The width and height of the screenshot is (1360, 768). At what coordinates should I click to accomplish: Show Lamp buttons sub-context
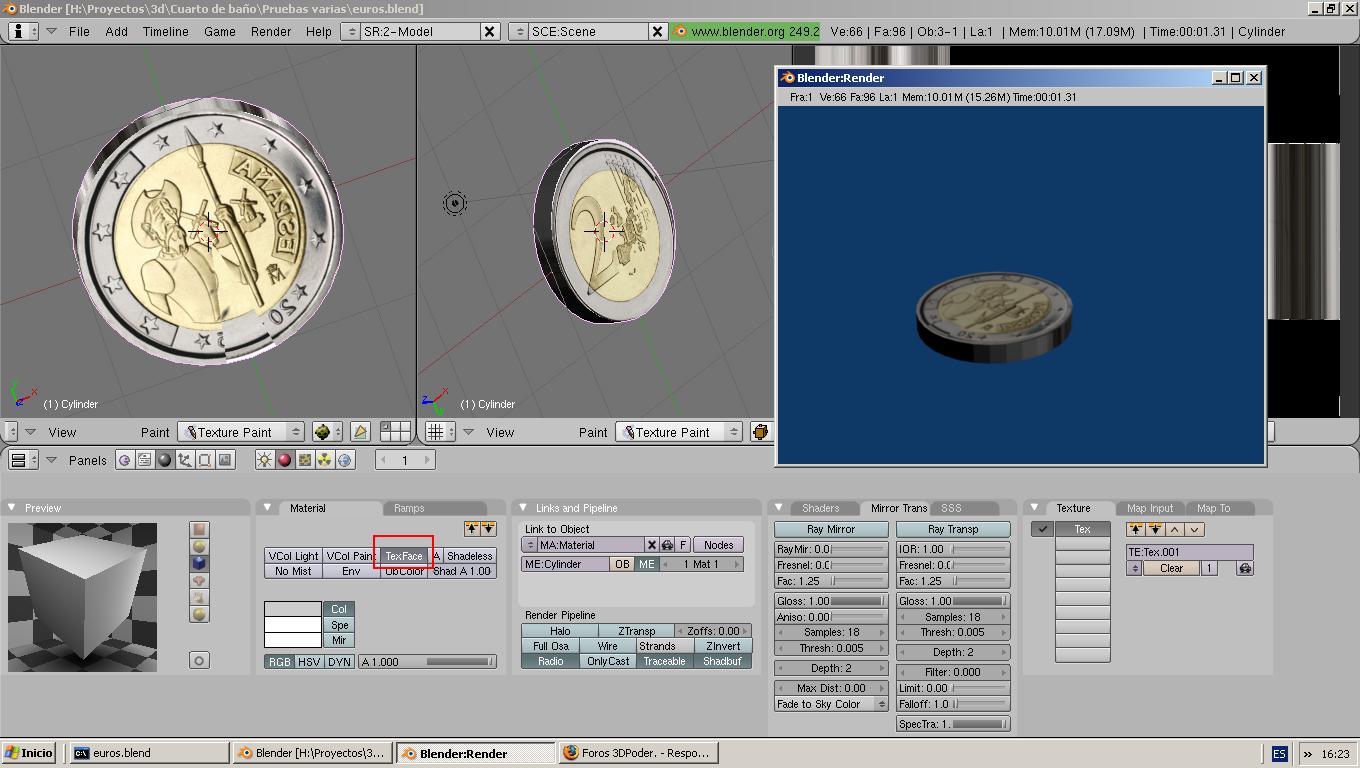click(264, 460)
